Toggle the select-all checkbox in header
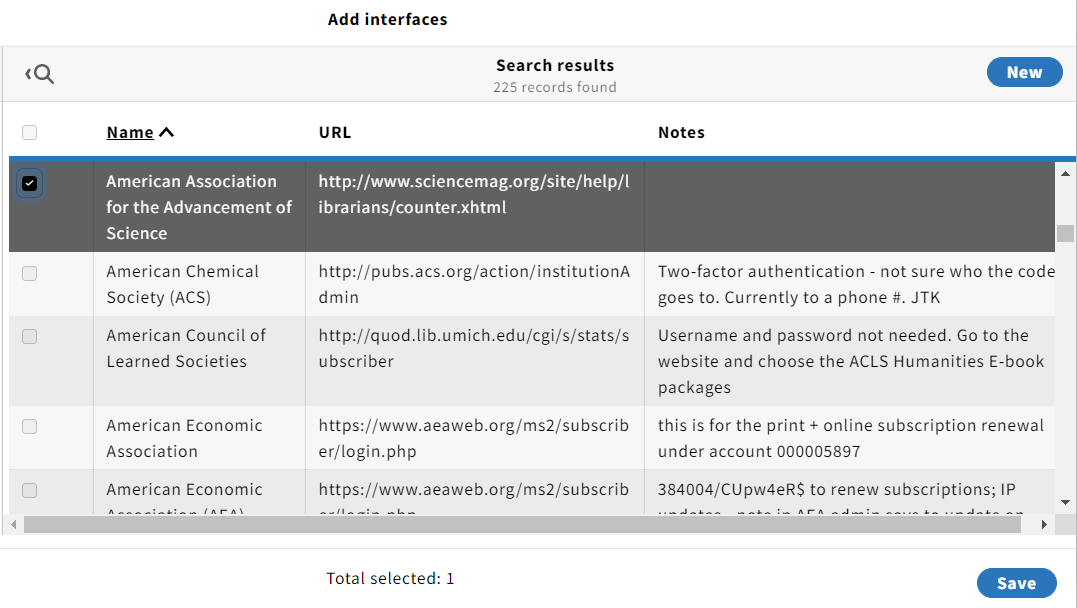1077x608 pixels. tap(30, 133)
